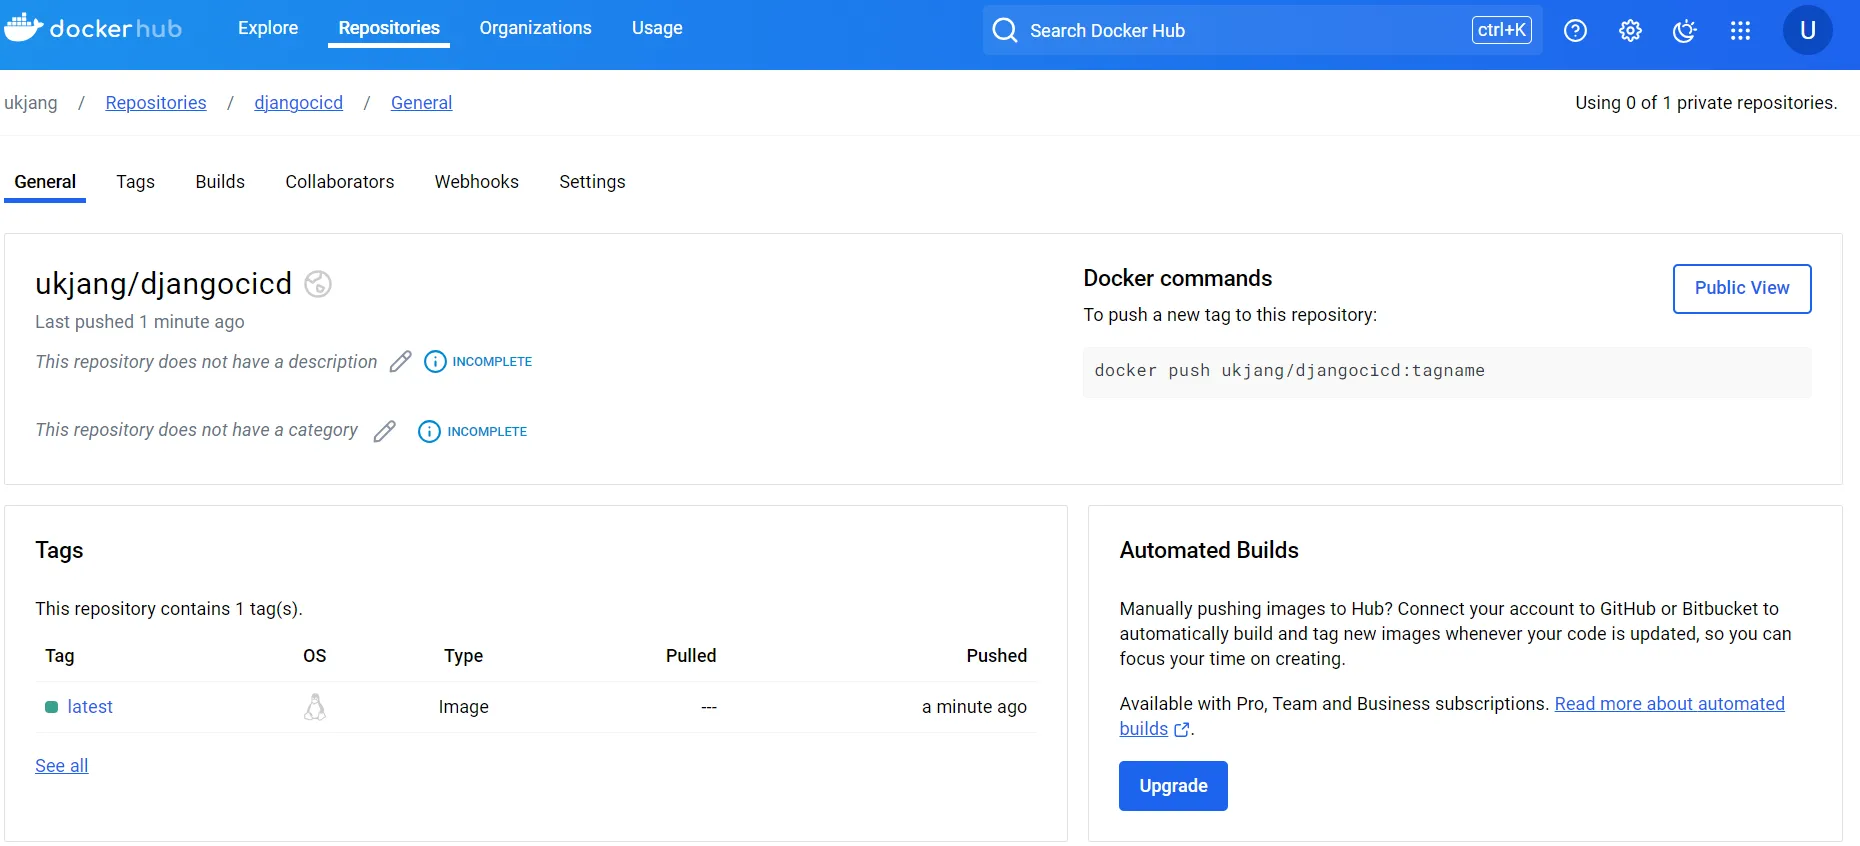This screenshot has width=1860, height=846.
Task: Click the docker push command code box
Action: [x=1447, y=372]
